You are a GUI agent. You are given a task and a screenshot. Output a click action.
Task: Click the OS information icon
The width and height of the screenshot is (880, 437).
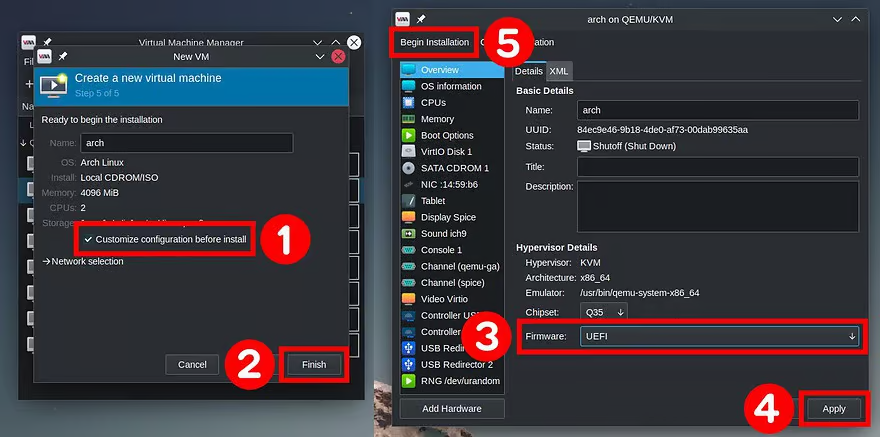tap(409, 86)
